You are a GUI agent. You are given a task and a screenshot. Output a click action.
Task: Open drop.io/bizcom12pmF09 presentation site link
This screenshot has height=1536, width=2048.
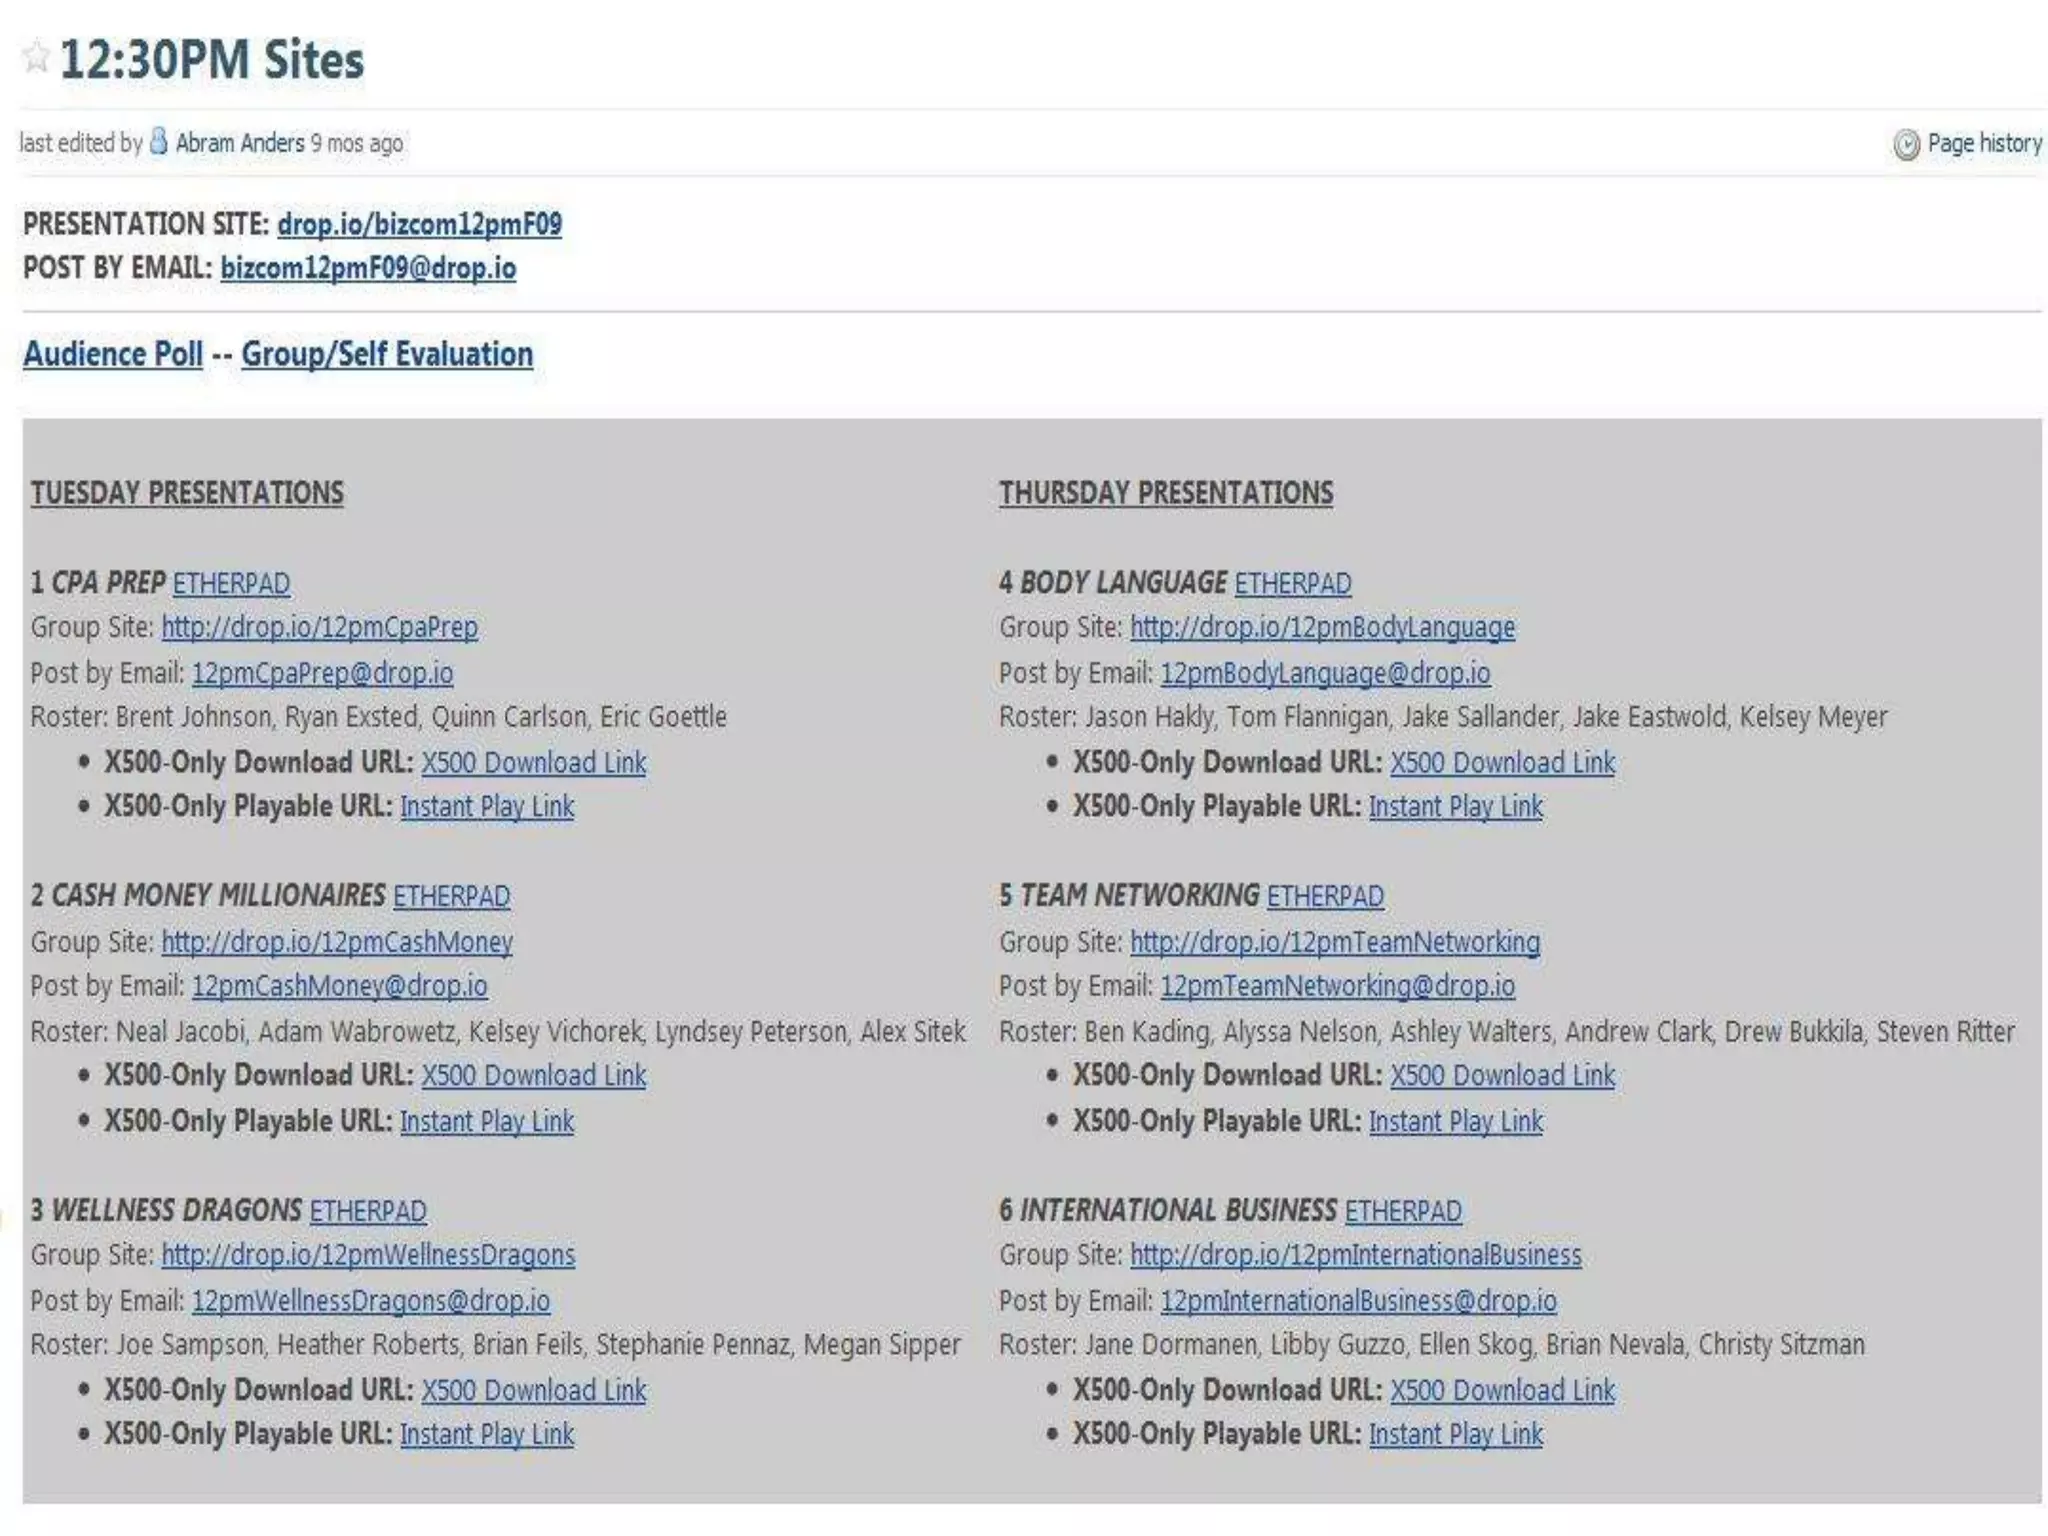tap(419, 224)
